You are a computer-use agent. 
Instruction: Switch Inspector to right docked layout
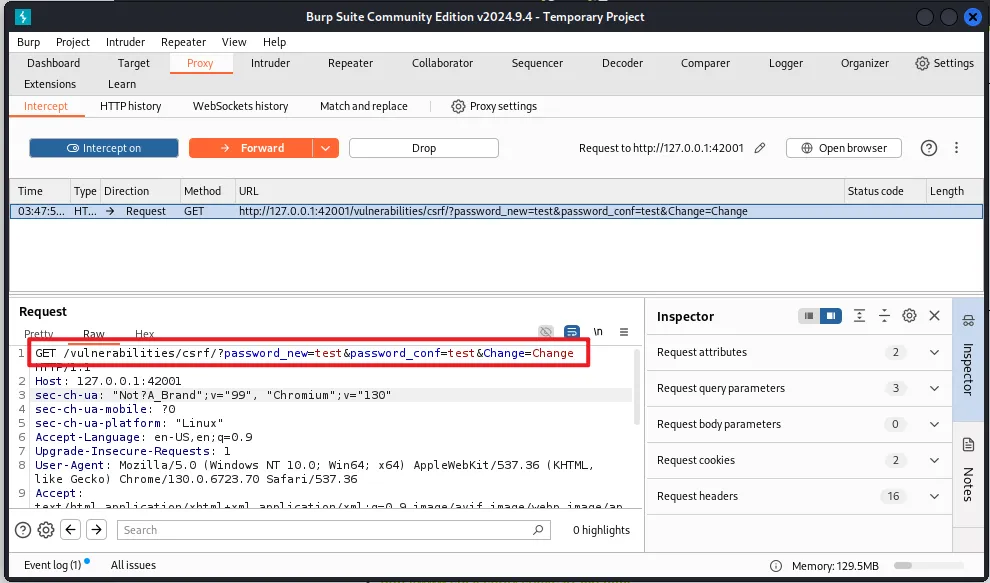pos(831,316)
